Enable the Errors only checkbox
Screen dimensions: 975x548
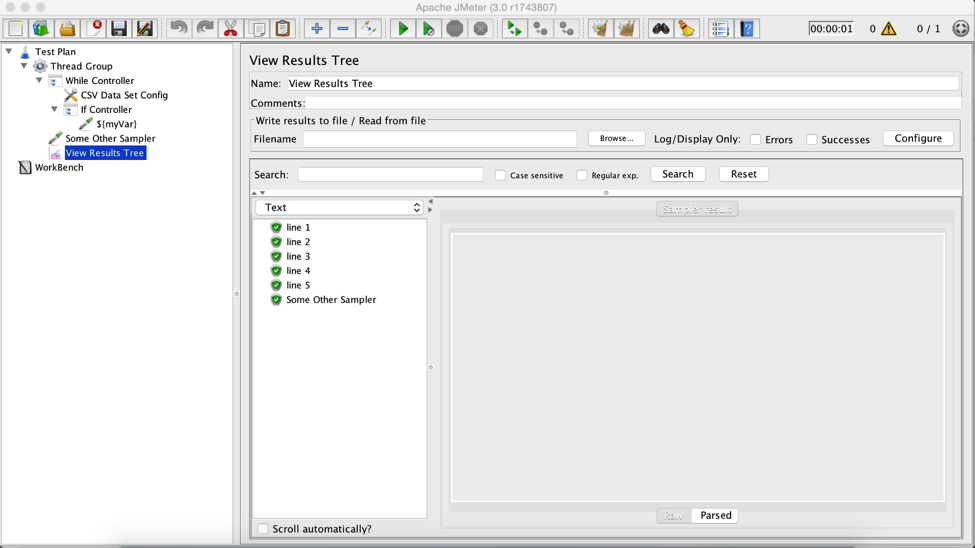pos(756,139)
